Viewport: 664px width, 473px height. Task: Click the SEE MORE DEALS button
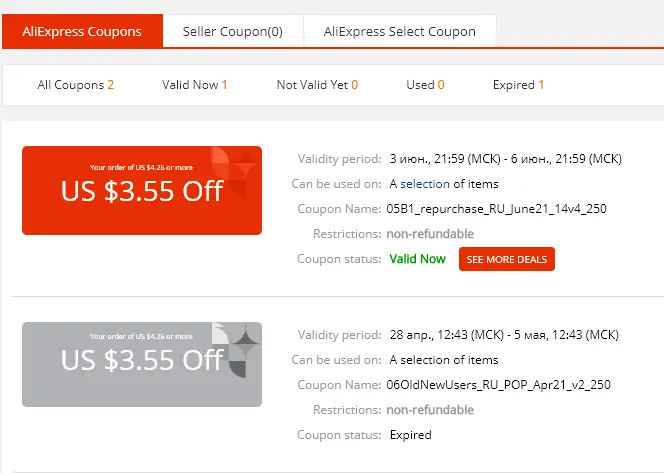click(506, 259)
